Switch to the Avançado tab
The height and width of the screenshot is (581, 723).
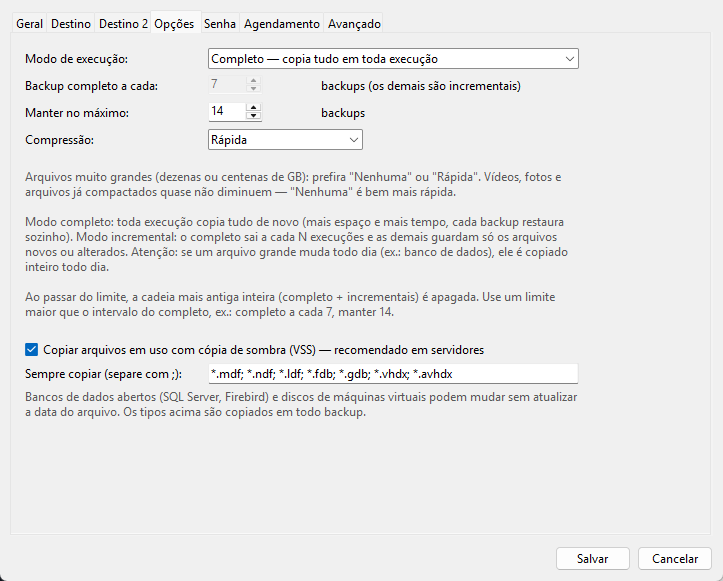click(354, 24)
